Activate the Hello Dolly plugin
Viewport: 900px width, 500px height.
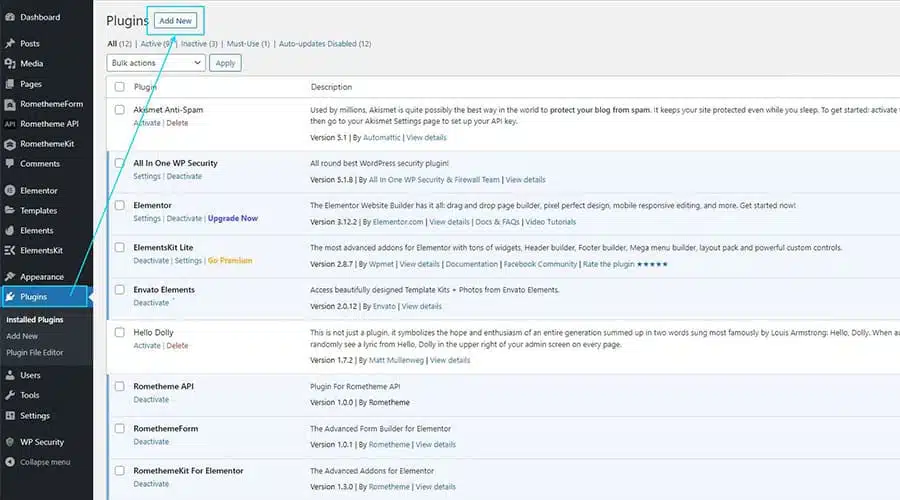click(x=147, y=346)
